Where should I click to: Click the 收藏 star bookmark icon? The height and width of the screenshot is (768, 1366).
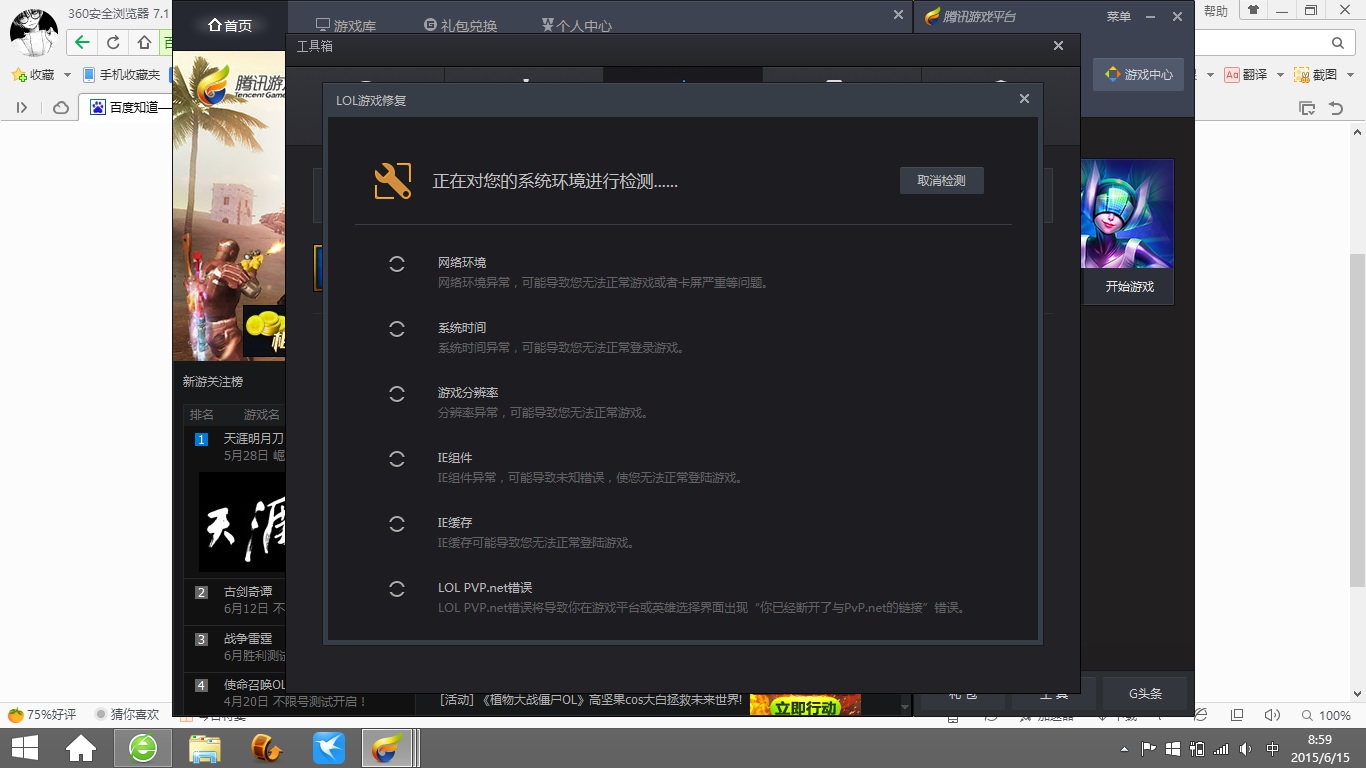click(19, 75)
